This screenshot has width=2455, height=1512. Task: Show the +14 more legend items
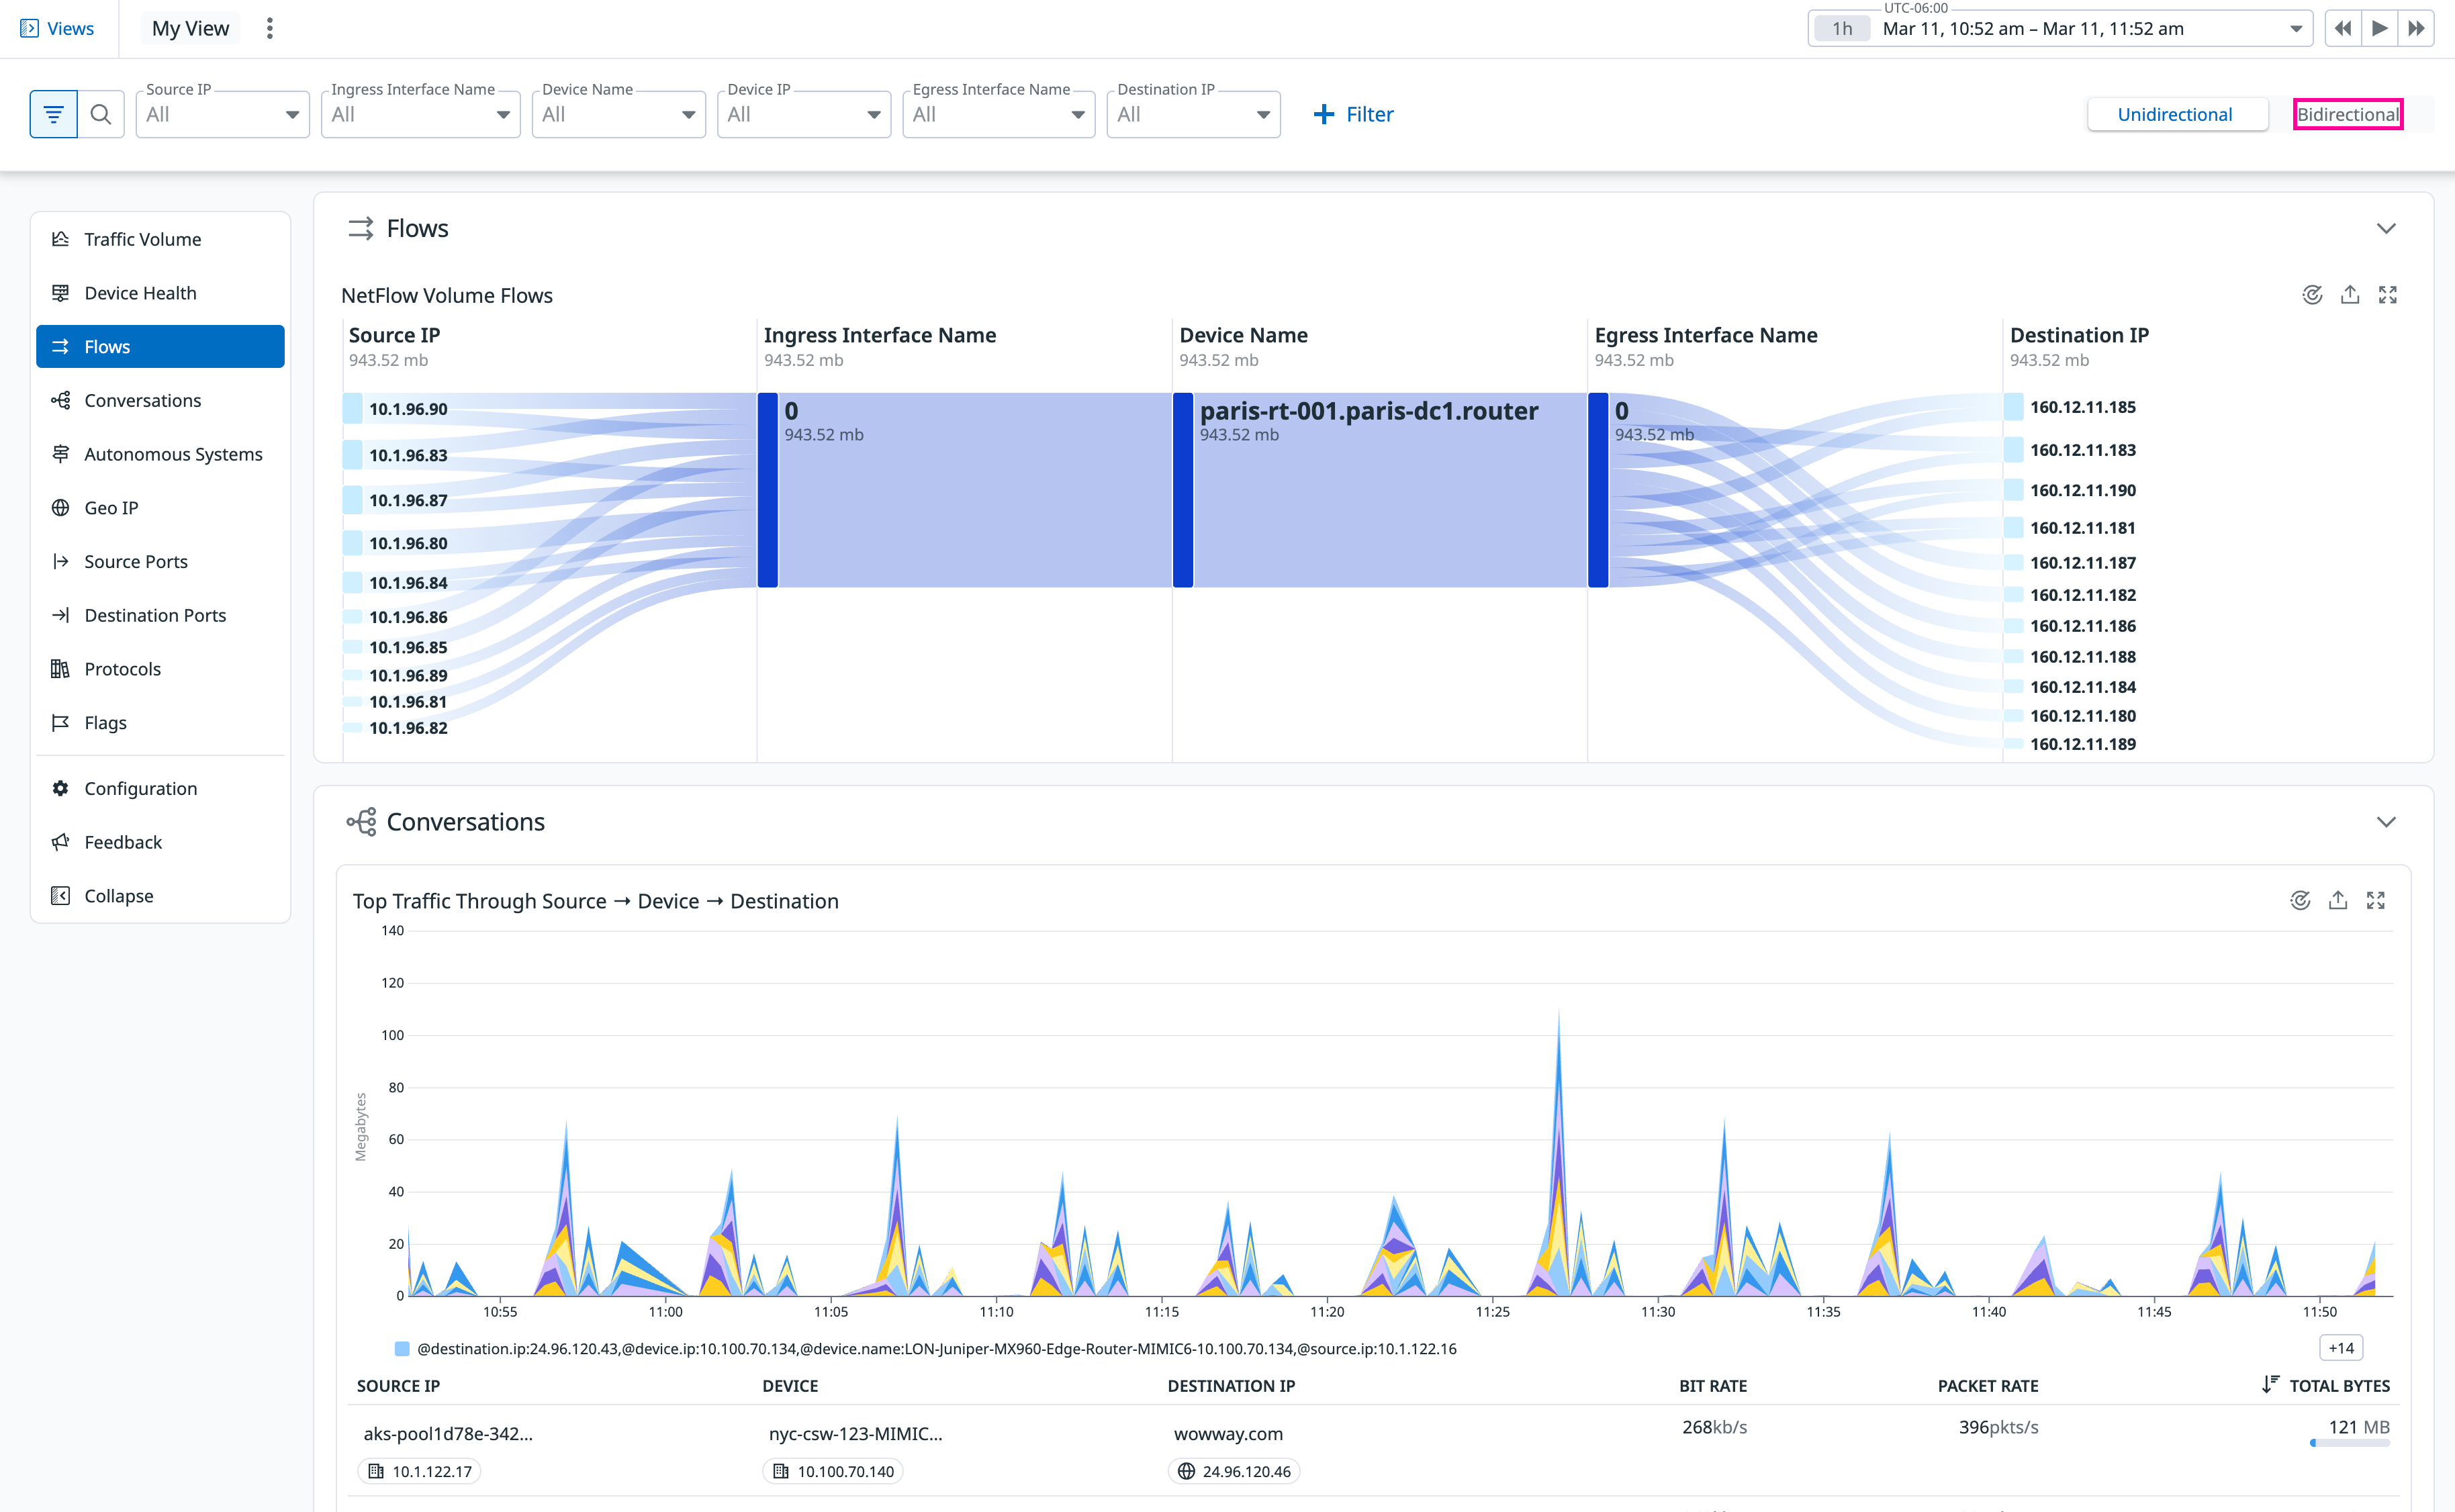coord(2340,1348)
